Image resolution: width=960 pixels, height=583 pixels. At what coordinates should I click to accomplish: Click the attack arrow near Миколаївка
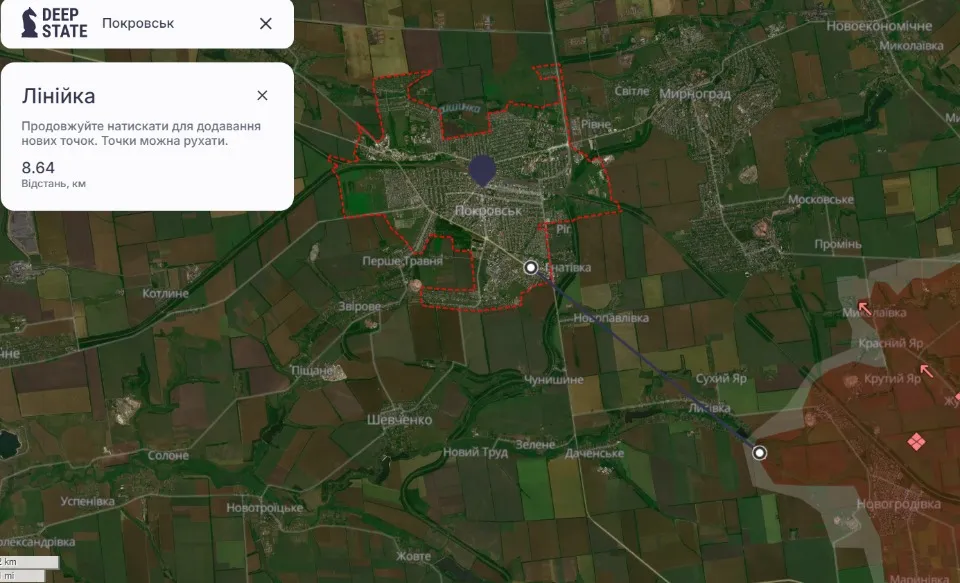[x=863, y=306]
